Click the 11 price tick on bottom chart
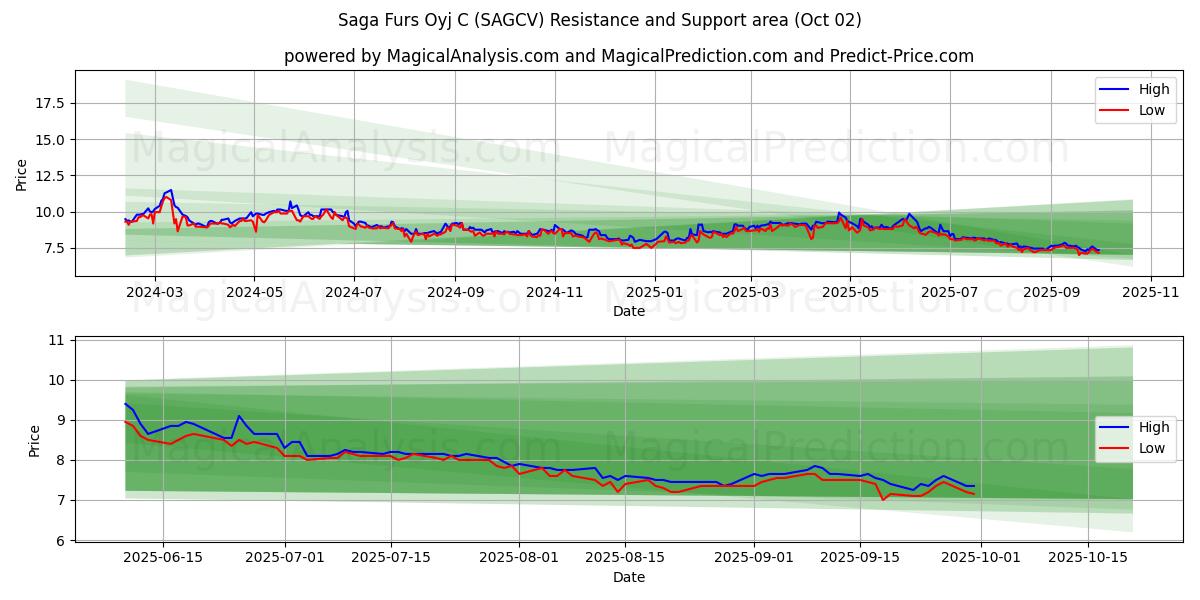 [x=55, y=340]
